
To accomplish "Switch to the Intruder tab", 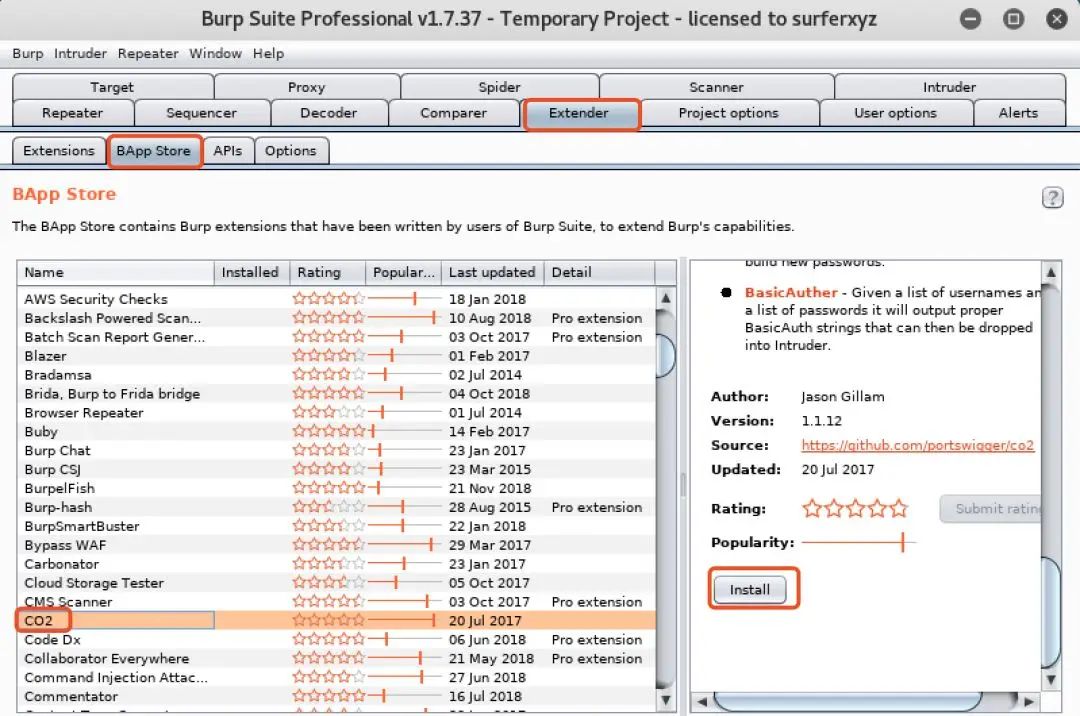I will pyautogui.click(x=949, y=87).
